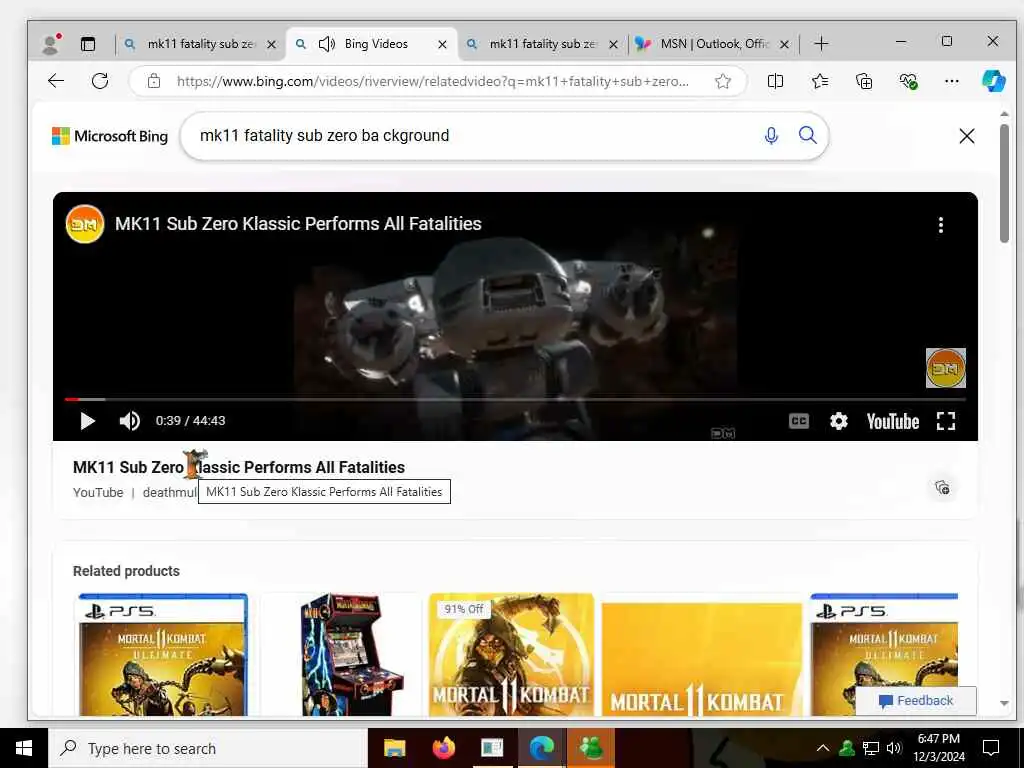Launch Firefox from the taskbar
The height and width of the screenshot is (768, 1024).
(443, 748)
